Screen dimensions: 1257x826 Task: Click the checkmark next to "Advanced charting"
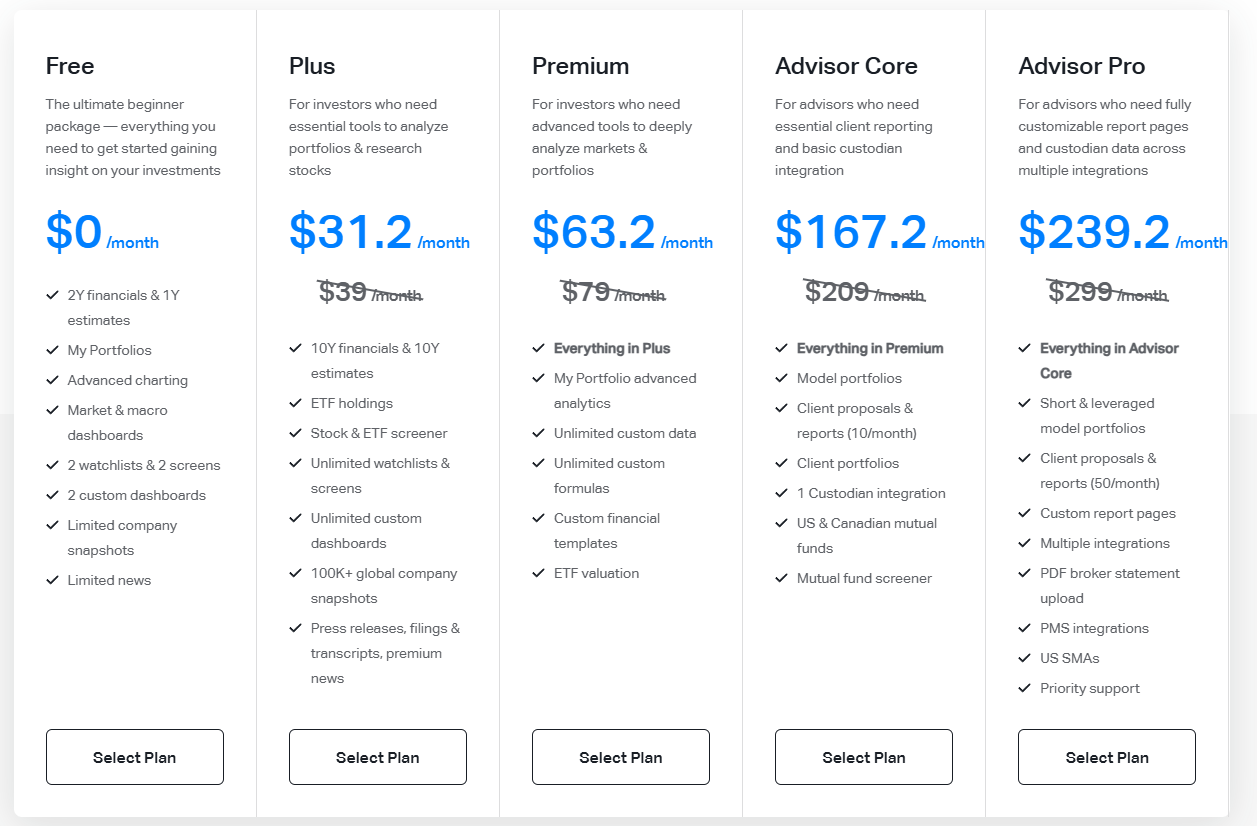coord(52,380)
